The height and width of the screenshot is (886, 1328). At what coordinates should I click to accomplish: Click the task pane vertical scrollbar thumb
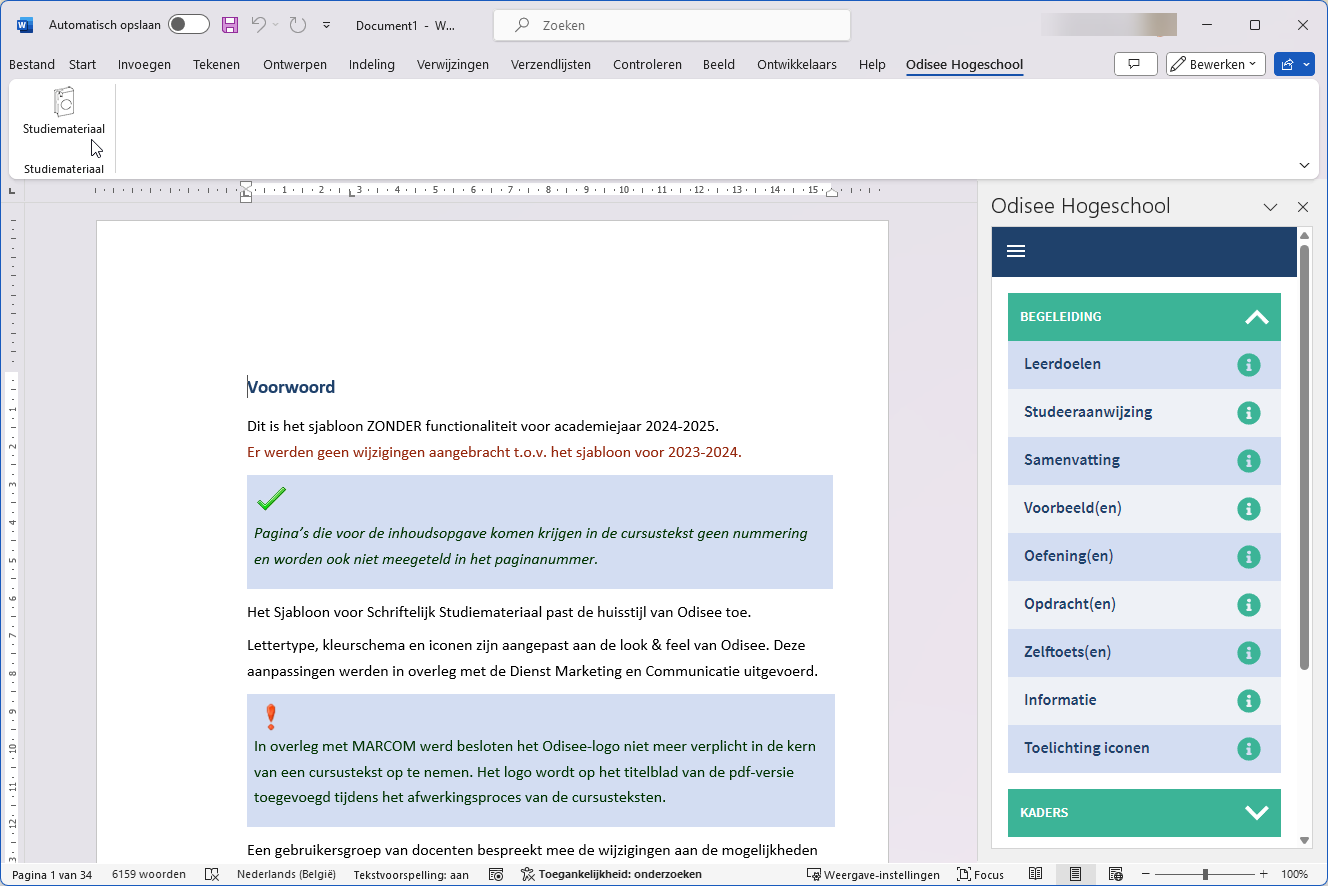tap(1304, 457)
